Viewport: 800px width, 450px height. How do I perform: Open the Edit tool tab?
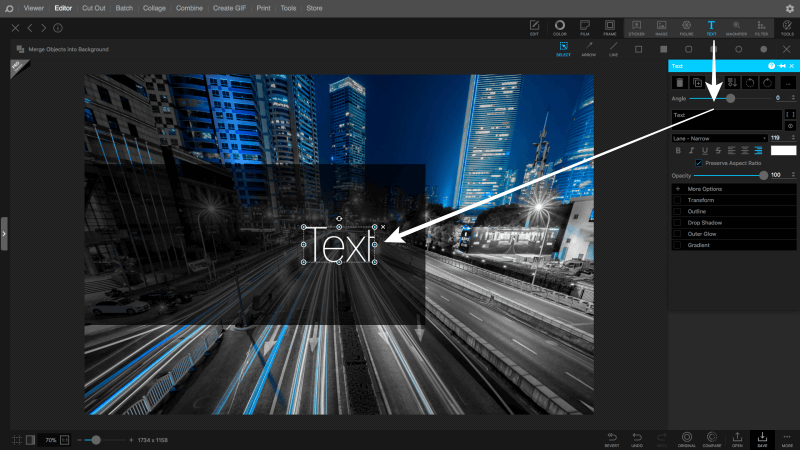[x=534, y=28]
